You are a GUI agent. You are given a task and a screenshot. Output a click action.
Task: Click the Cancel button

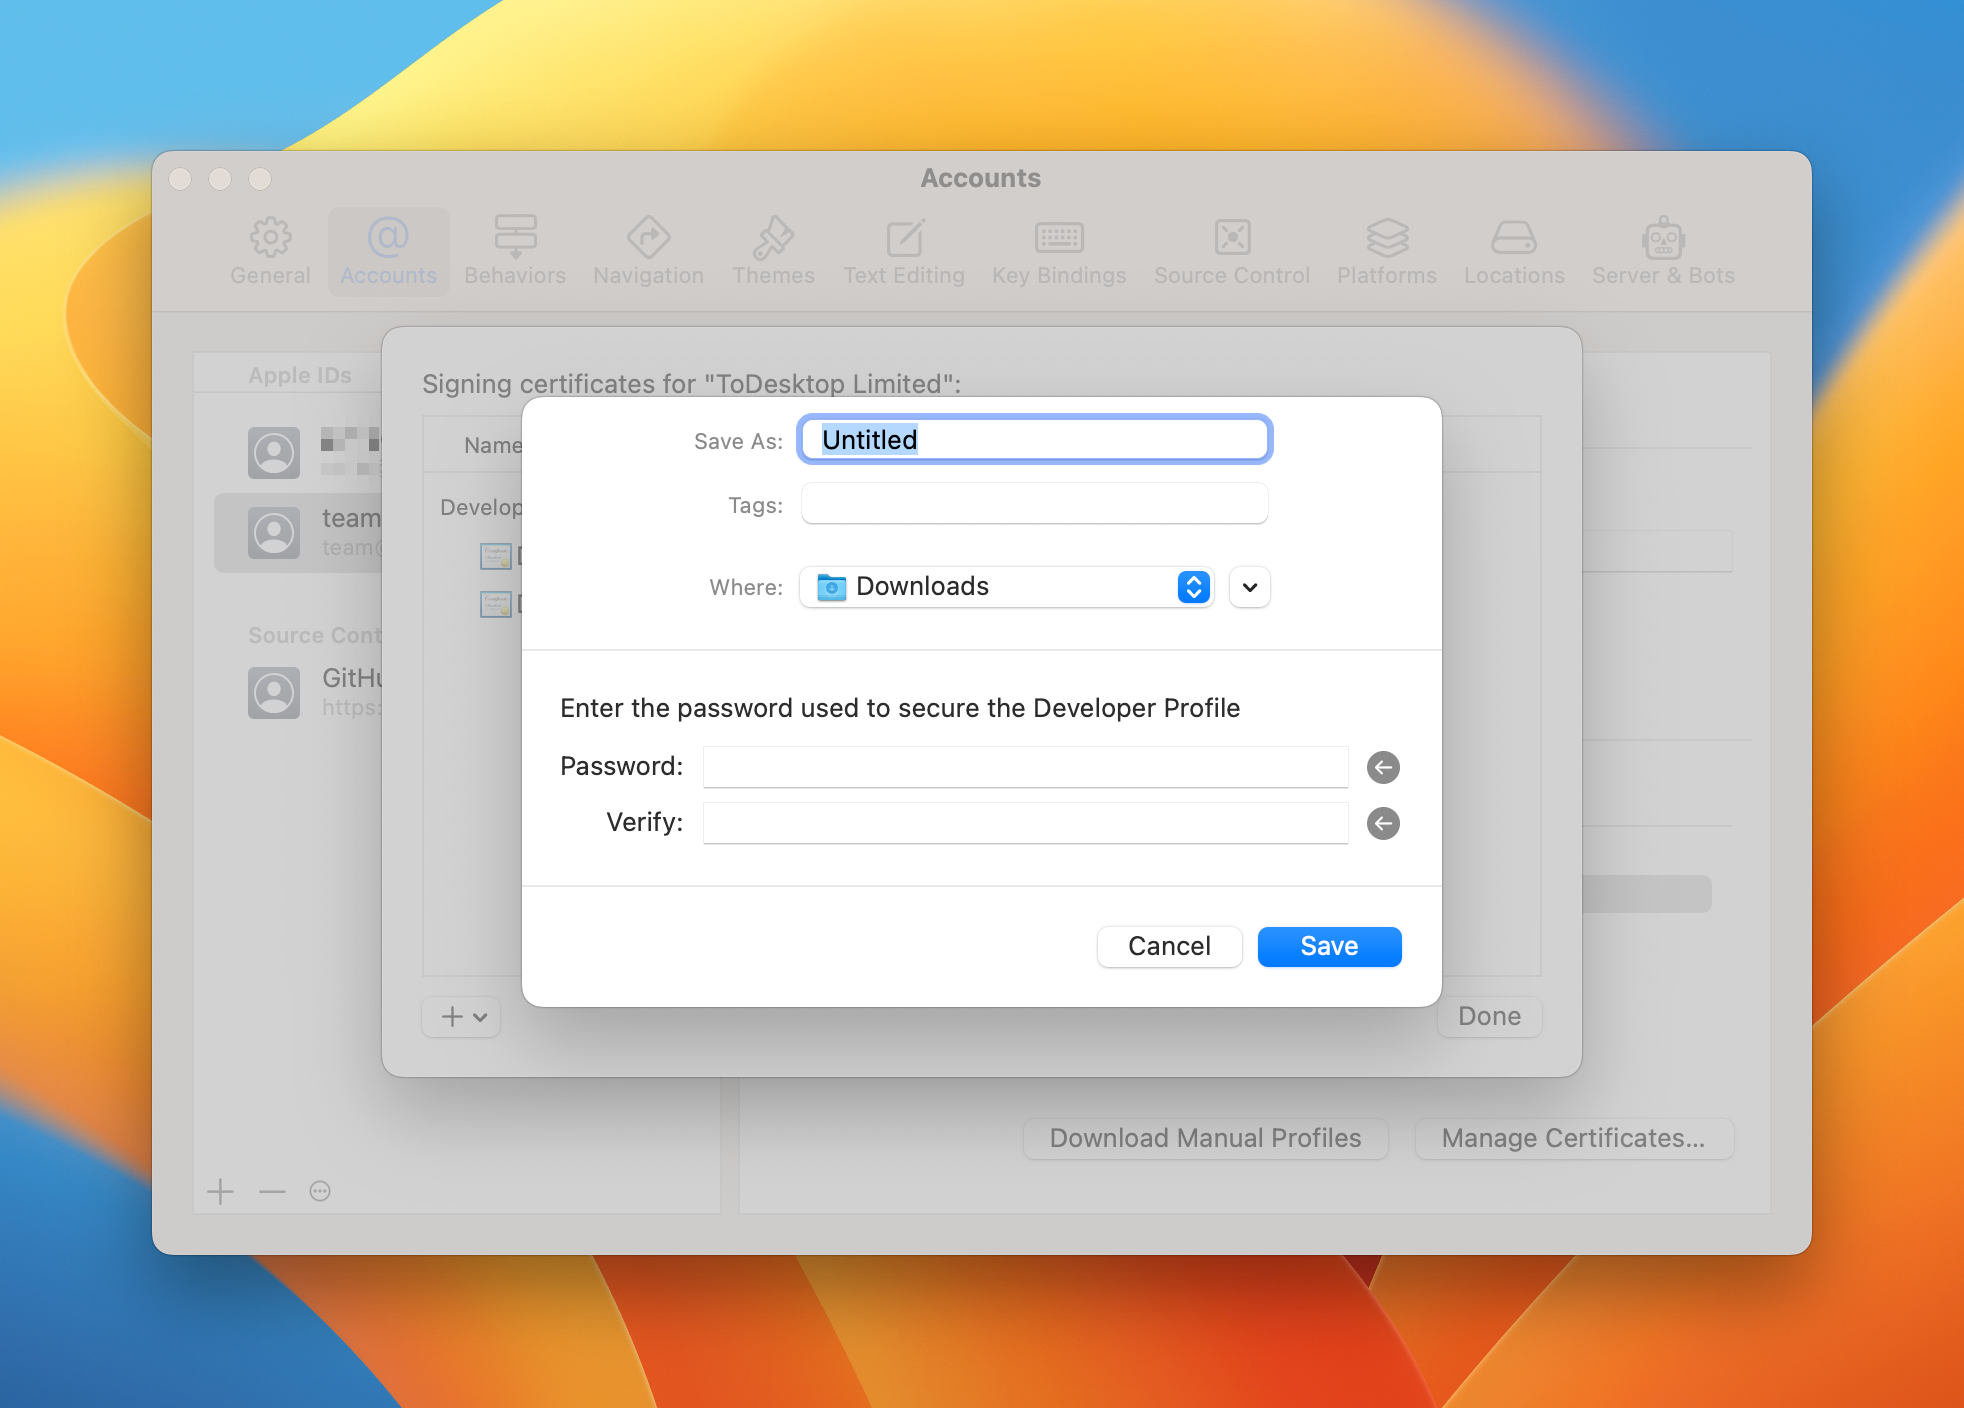[x=1169, y=946]
